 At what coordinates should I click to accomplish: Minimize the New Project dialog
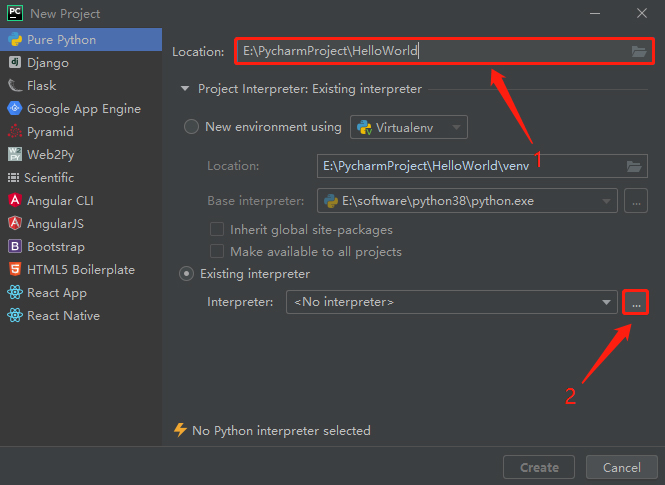click(595, 14)
